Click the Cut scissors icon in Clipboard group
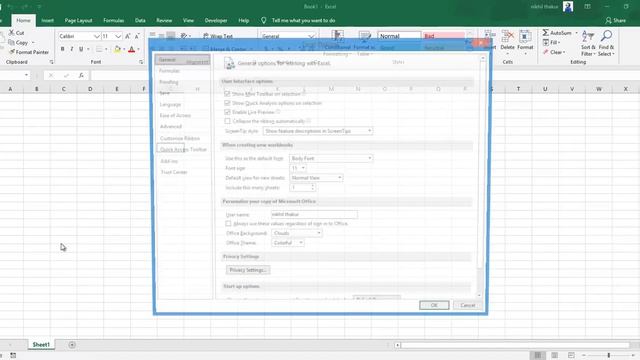 coord(12,33)
